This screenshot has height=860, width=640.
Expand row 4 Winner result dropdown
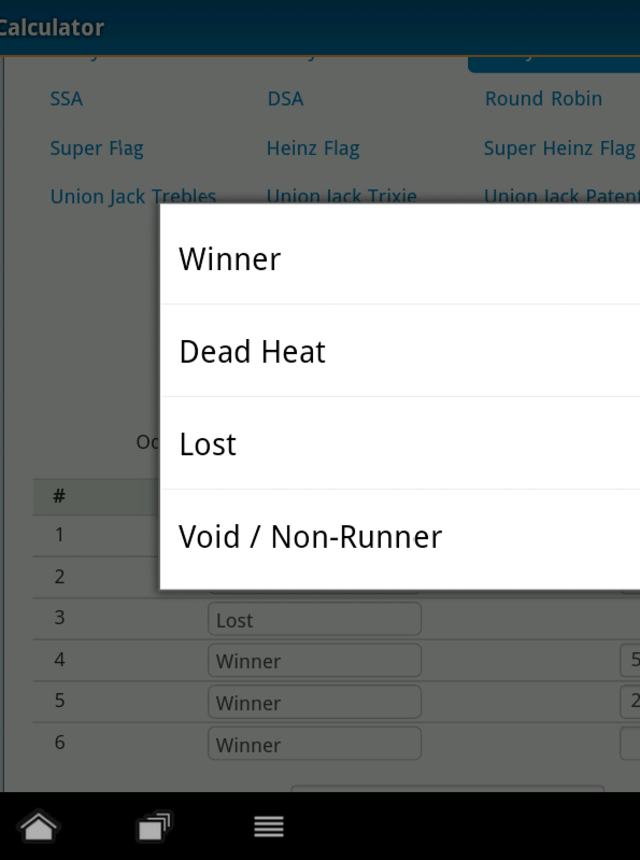click(x=314, y=660)
